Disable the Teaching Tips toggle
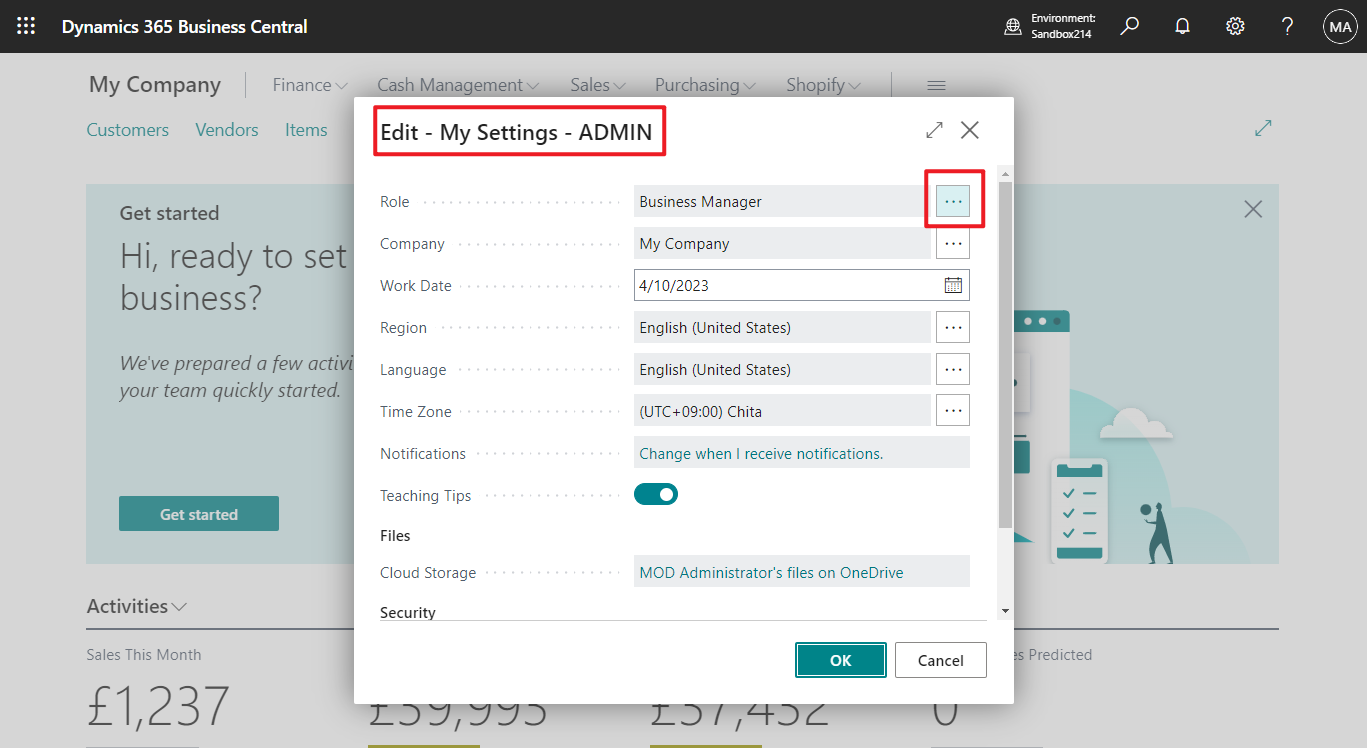The width and height of the screenshot is (1367, 748). click(656, 494)
